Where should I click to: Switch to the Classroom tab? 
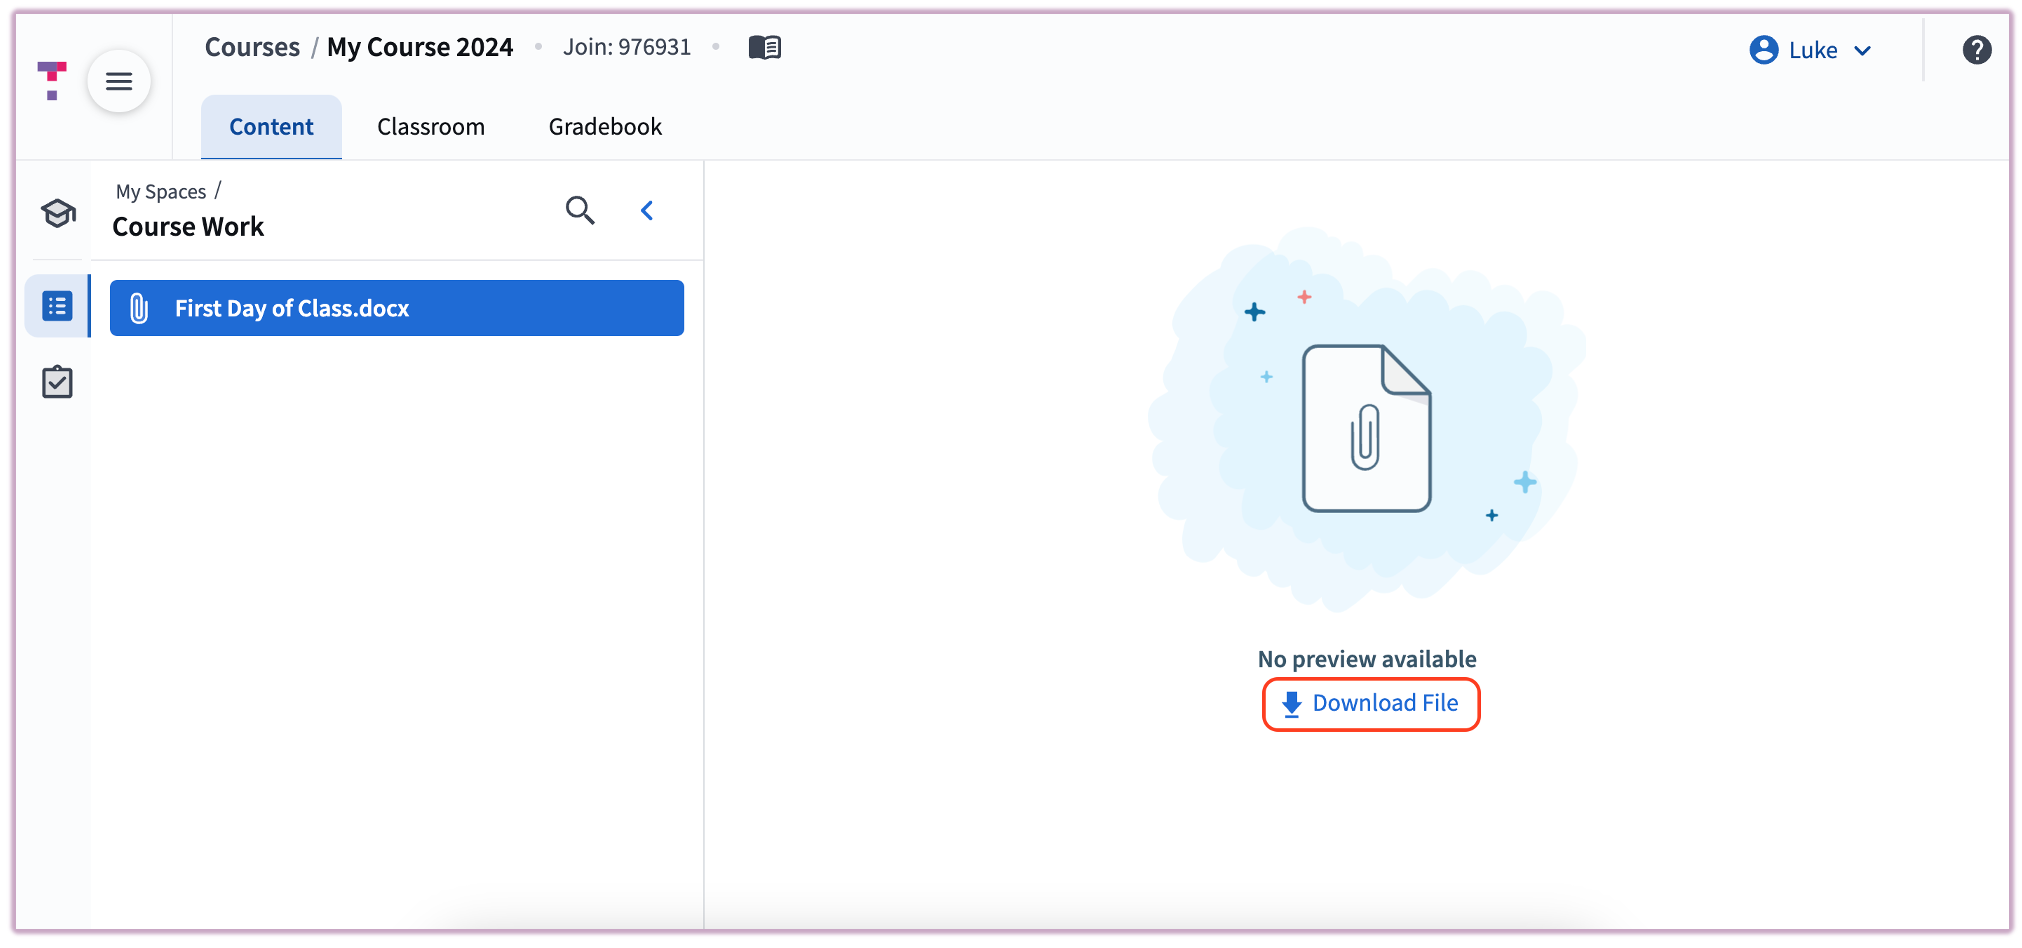431,126
